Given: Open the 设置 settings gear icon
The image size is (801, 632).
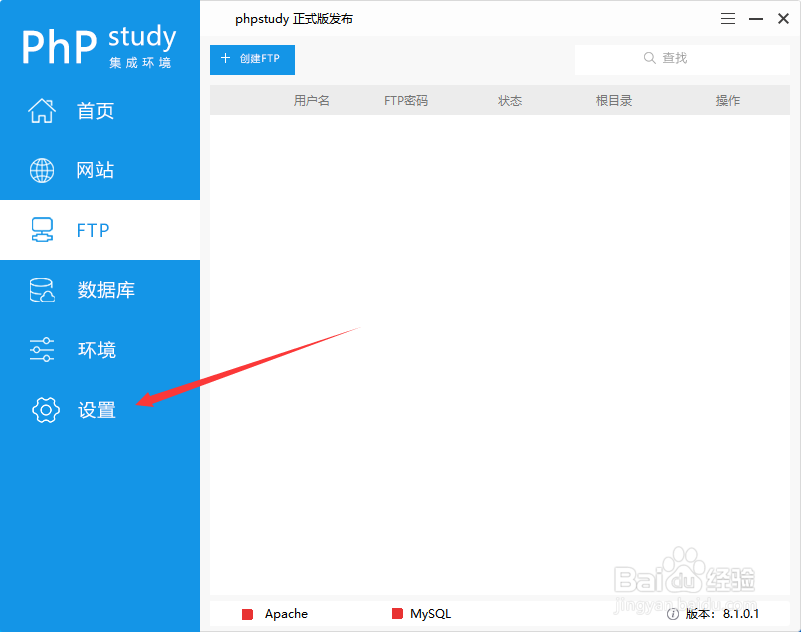Looking at the screenshot, I should (46, 410).
